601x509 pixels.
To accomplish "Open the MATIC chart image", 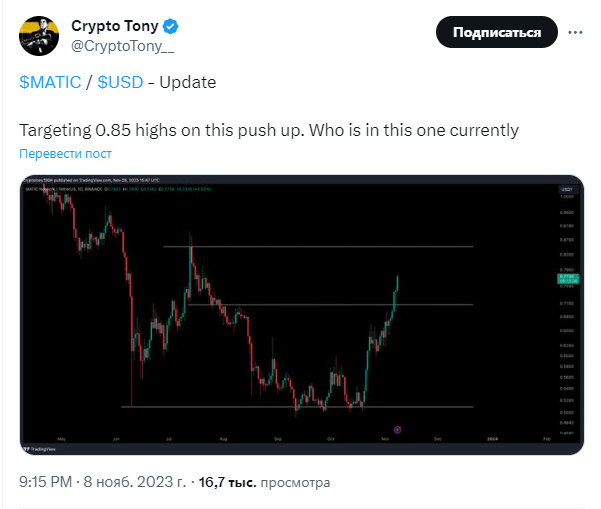I will [302, 315].
